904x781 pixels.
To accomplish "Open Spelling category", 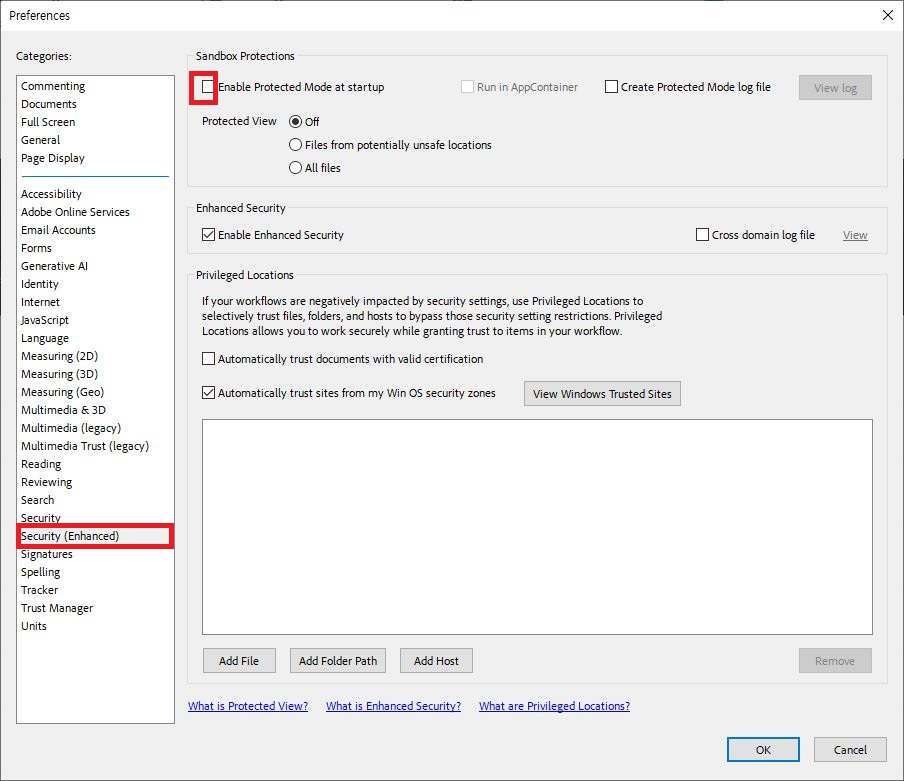I will [40, 572].
